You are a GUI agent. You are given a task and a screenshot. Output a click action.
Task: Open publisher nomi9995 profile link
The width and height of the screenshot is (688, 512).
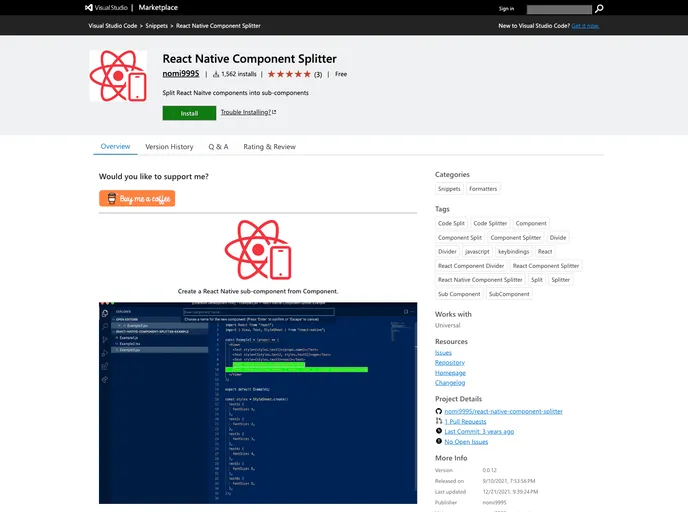181,74
